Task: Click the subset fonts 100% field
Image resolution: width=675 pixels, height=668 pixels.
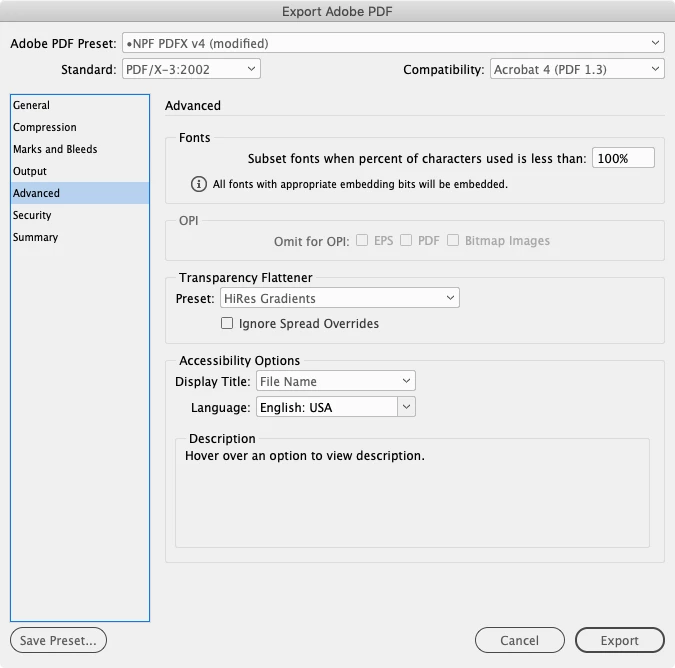Action: [623, 158]
